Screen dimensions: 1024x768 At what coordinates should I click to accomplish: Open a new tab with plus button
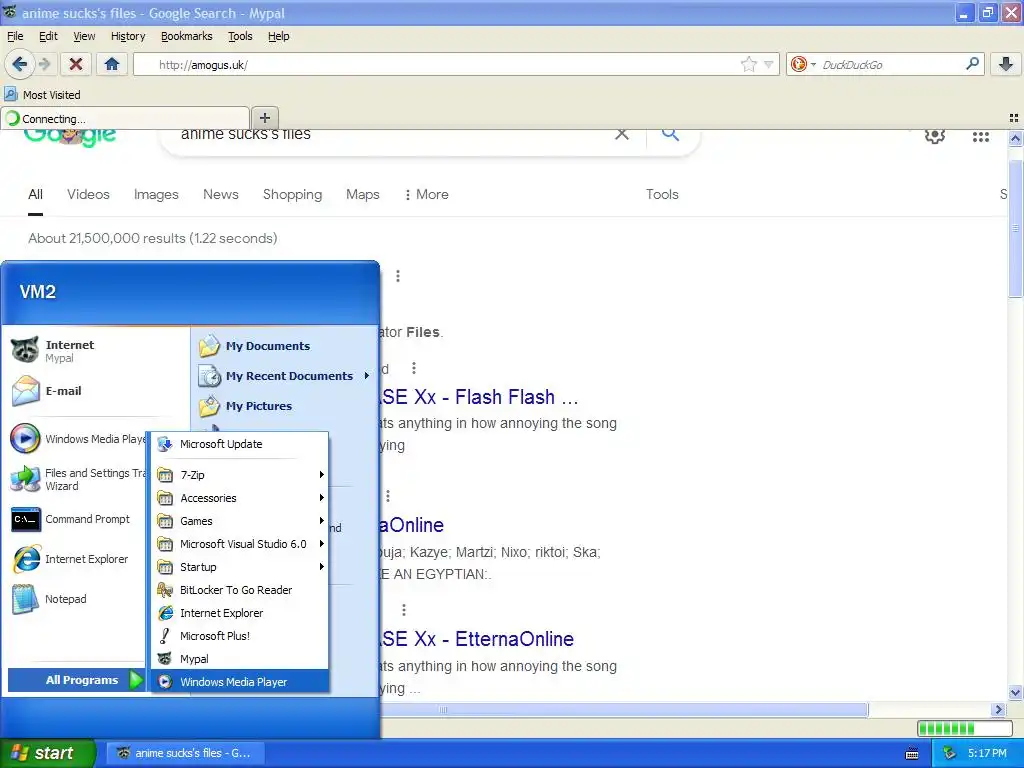pos(264,118)
